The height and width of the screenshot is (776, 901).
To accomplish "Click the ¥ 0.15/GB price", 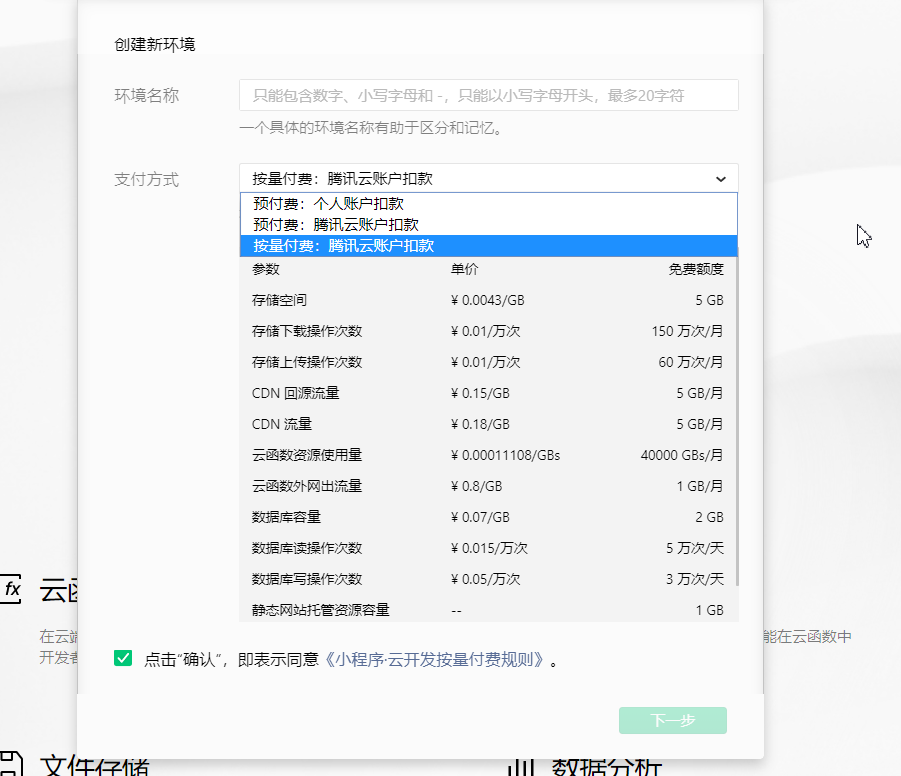I will (x=480, y=393).
